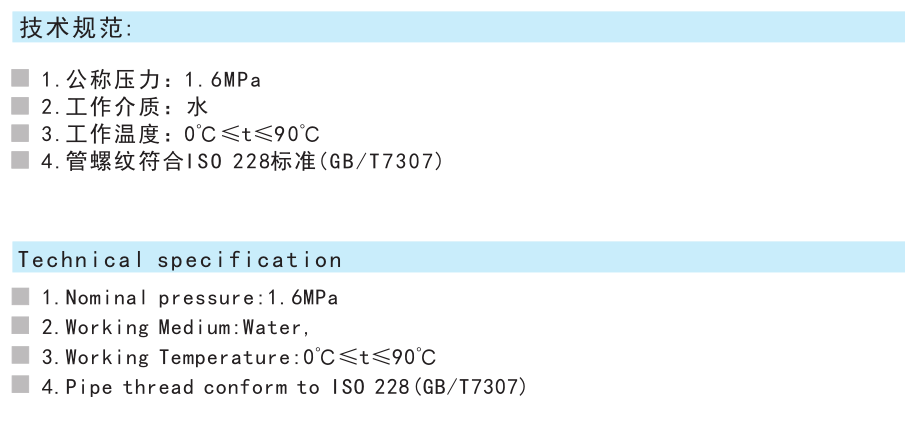Click the text 公称压力：1.6MPa
The image size is (905, 428).
tap(163, 79)
